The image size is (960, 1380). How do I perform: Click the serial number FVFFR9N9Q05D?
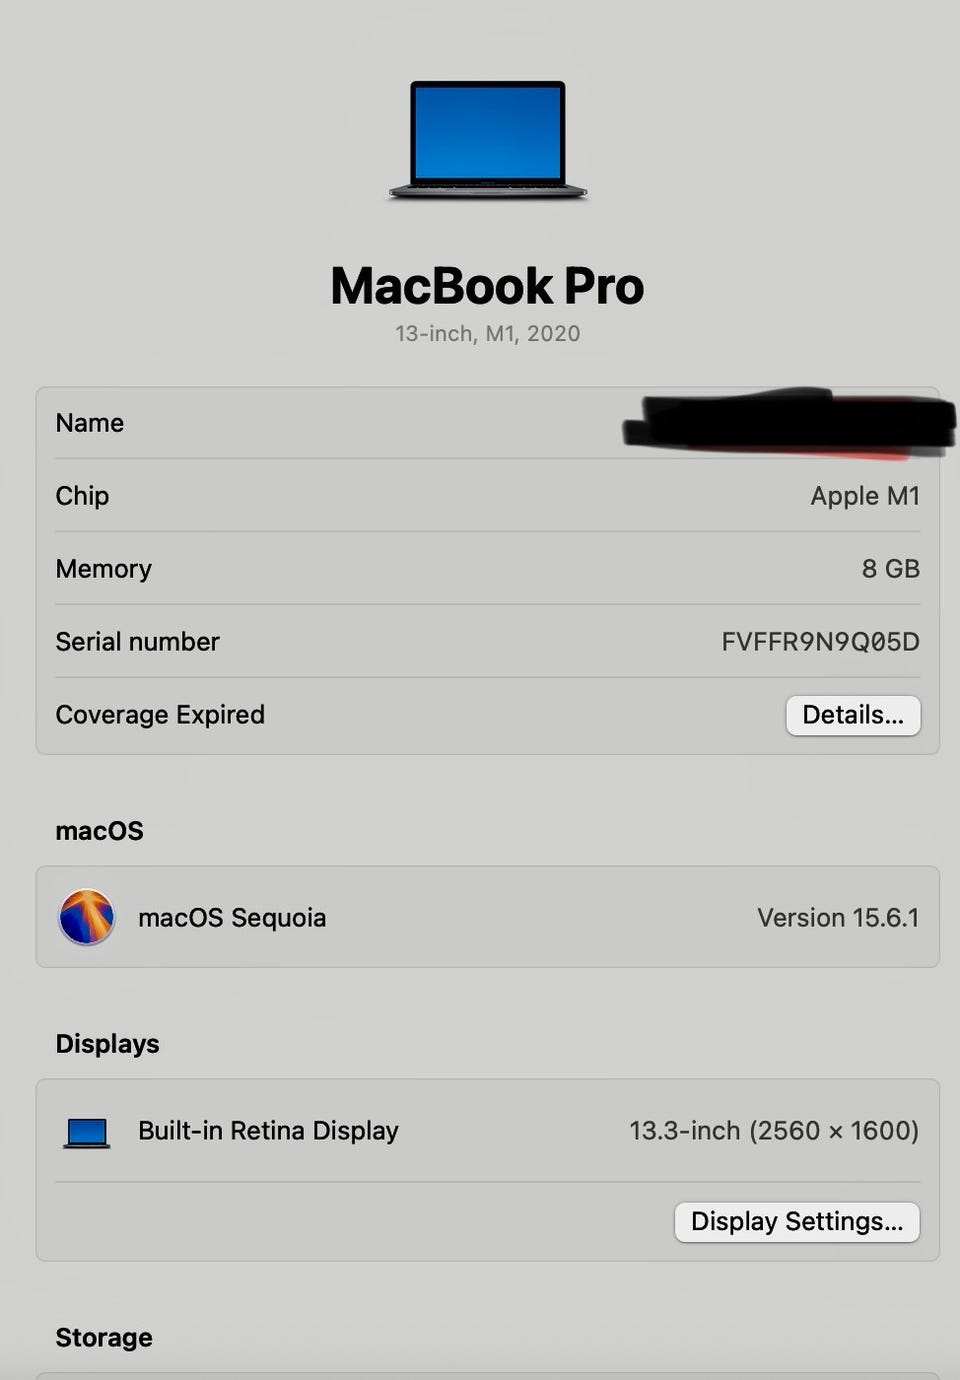pos(820,642)
